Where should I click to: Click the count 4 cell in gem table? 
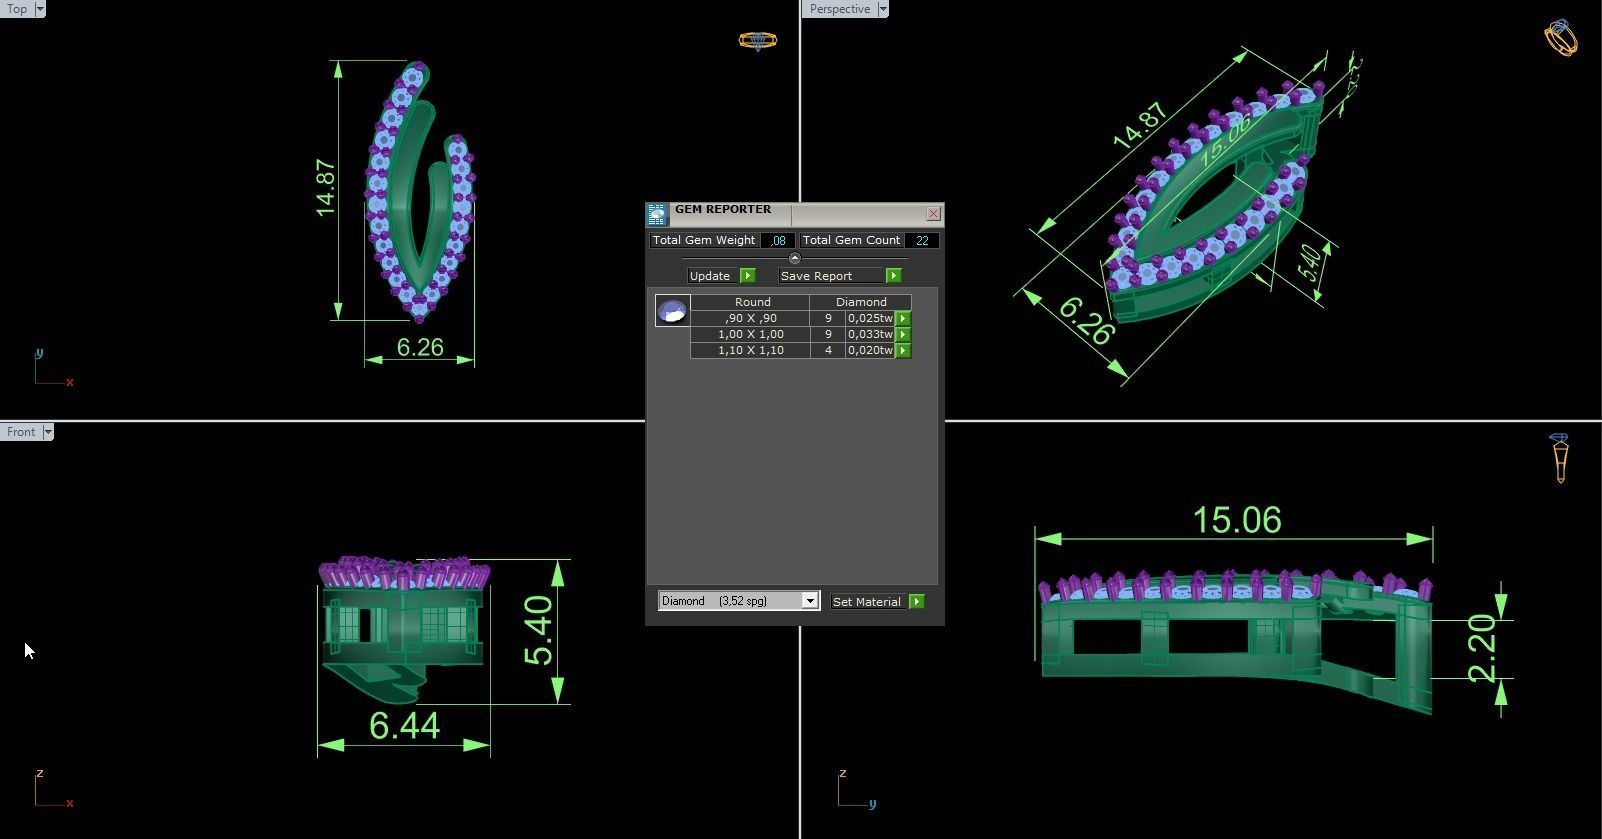click(x=828, y=350)
